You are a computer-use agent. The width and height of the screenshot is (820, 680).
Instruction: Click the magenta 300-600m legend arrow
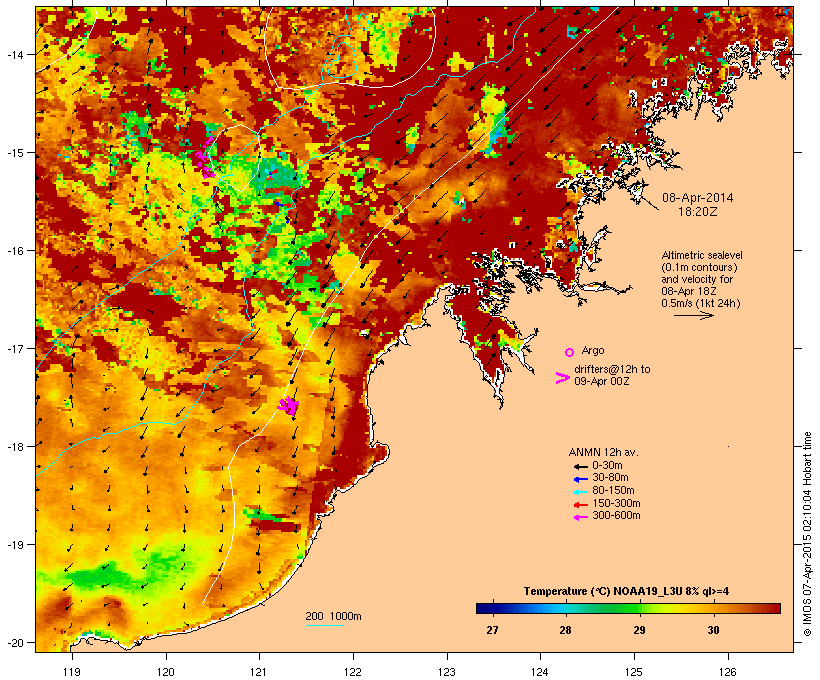point(580,517)
